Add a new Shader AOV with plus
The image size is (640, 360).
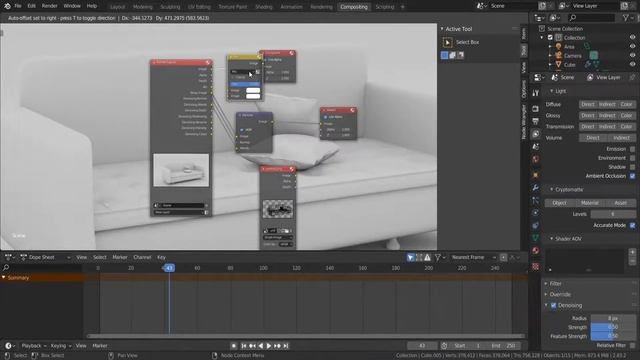click(632, 253)
